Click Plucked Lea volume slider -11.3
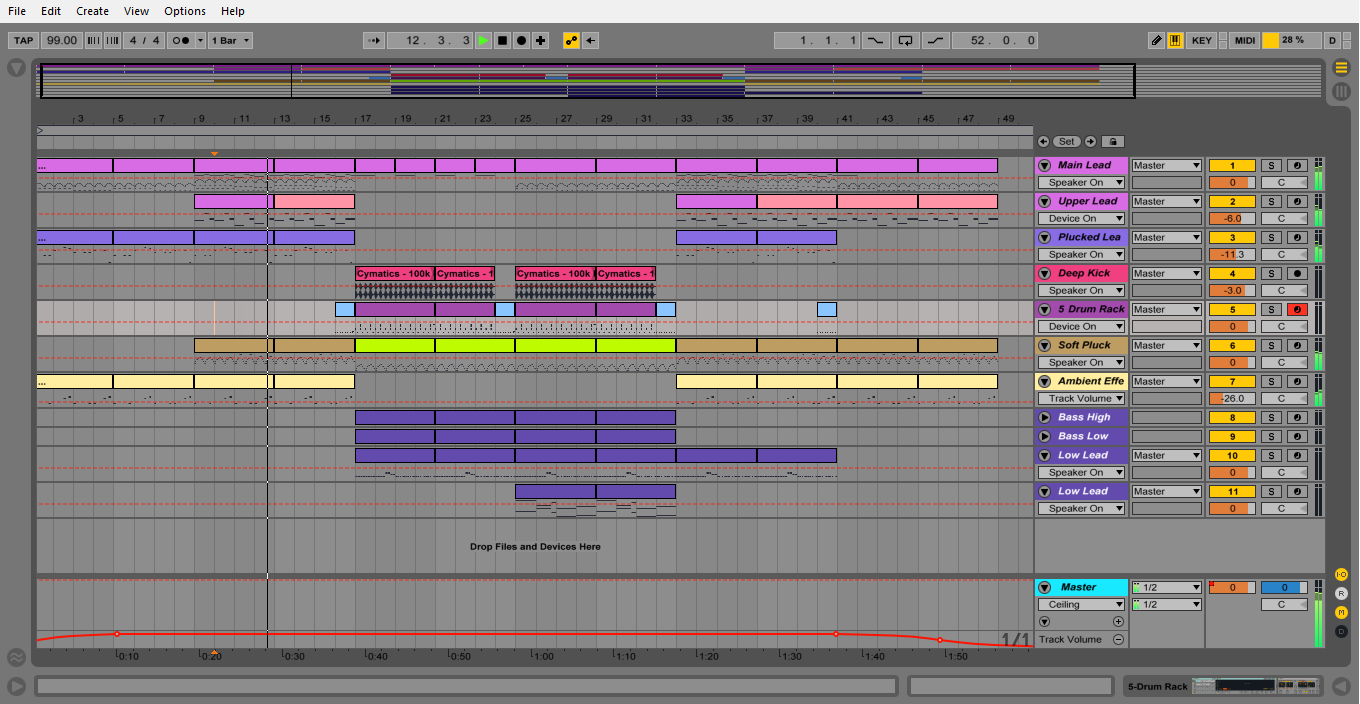The image size is (1360, 704). pos(1233,254)
